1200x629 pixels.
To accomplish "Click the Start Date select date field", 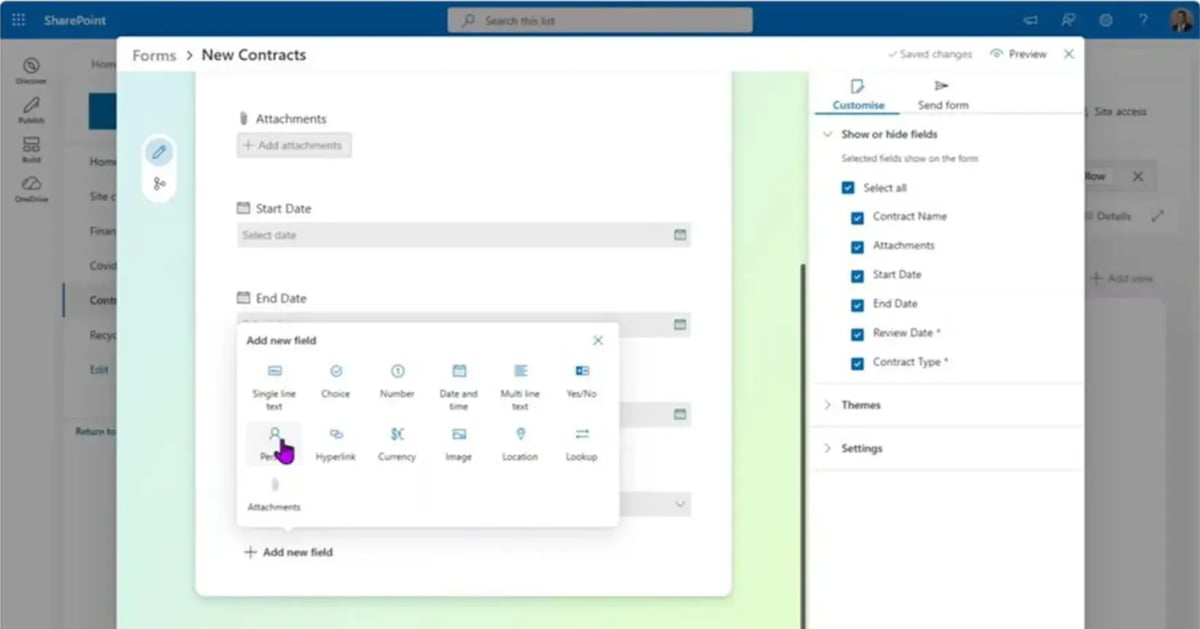I will click(464, 235).
